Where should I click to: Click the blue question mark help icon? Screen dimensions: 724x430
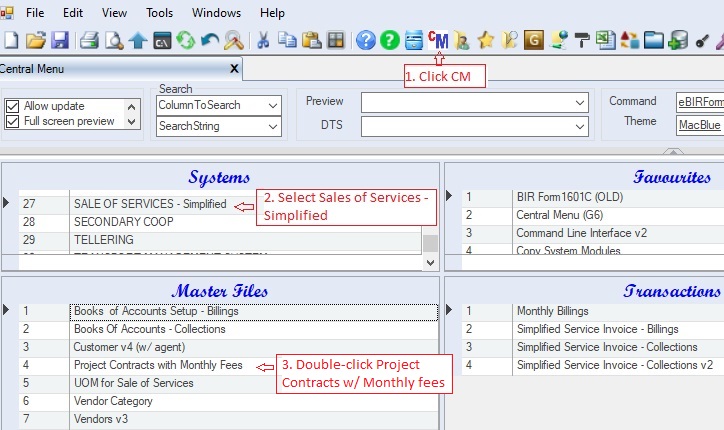click(x=365, y=40)
